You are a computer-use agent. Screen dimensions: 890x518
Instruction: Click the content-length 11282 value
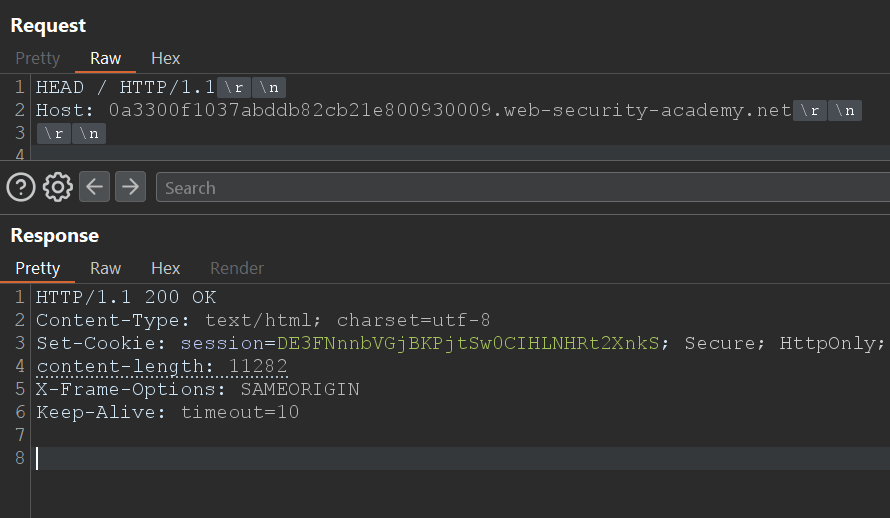click(x=258, y=366)
